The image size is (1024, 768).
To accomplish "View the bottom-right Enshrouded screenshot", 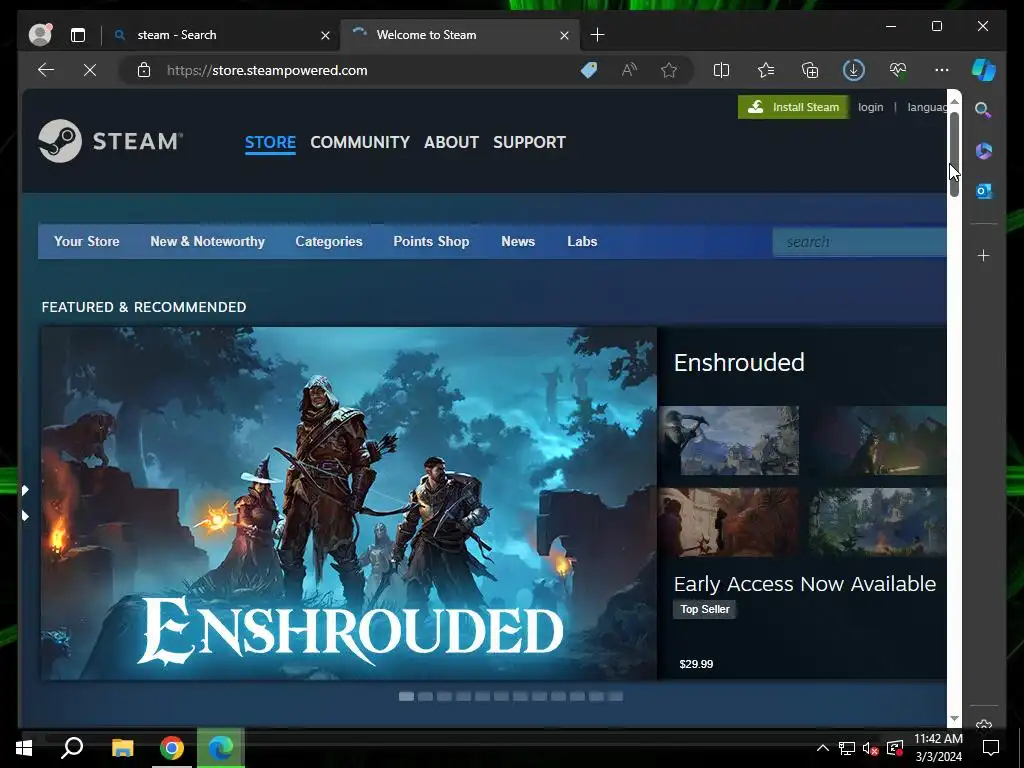I will tap(877, 522).
